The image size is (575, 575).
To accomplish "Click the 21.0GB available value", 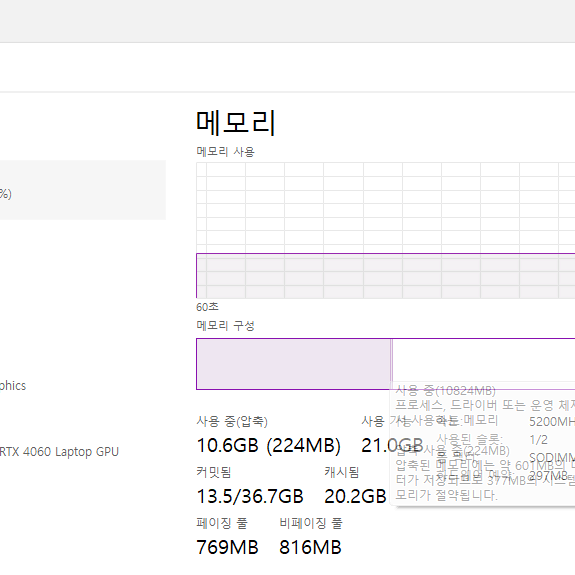I will pos(392,446).
